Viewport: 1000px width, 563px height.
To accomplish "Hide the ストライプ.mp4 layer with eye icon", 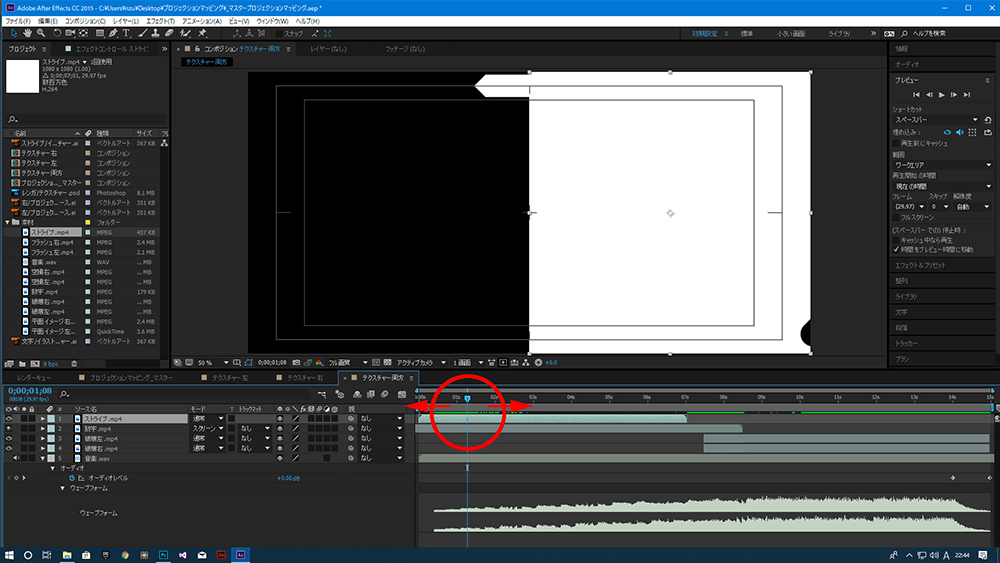I will pos(8,419).
